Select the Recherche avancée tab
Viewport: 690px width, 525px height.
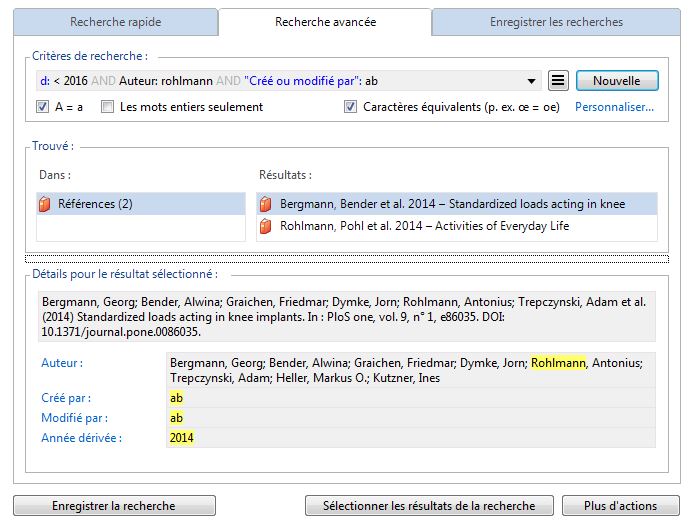pos(325,21)
